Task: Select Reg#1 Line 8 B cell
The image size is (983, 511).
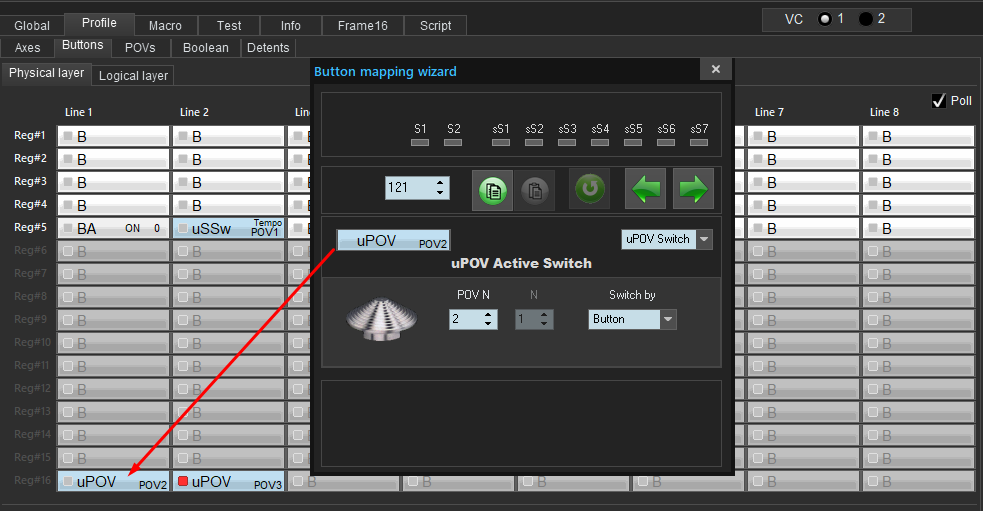Action: 918,136
